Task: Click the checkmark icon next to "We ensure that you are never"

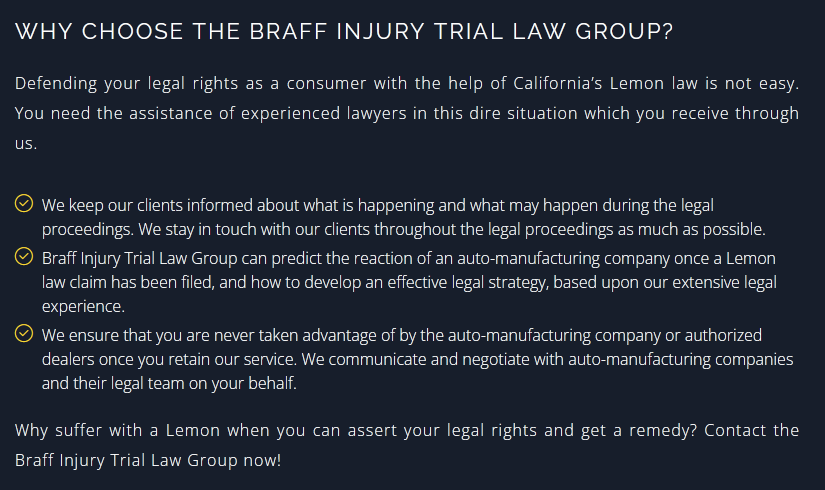Action: [x=24, y=333]
